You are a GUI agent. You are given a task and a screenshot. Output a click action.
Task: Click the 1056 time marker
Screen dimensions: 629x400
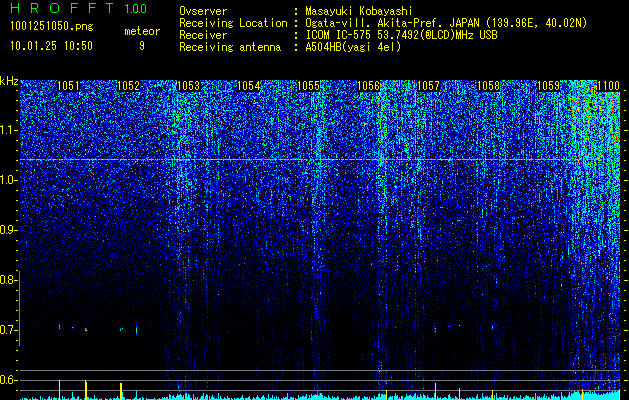click(368, 86)
